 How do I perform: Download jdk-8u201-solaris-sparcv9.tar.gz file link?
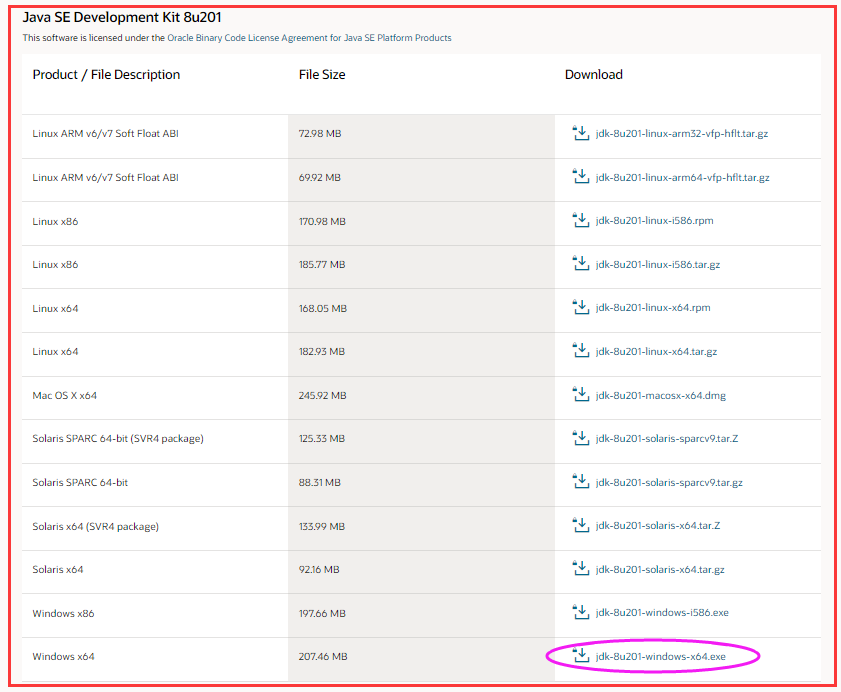click(x=669, y=482)
